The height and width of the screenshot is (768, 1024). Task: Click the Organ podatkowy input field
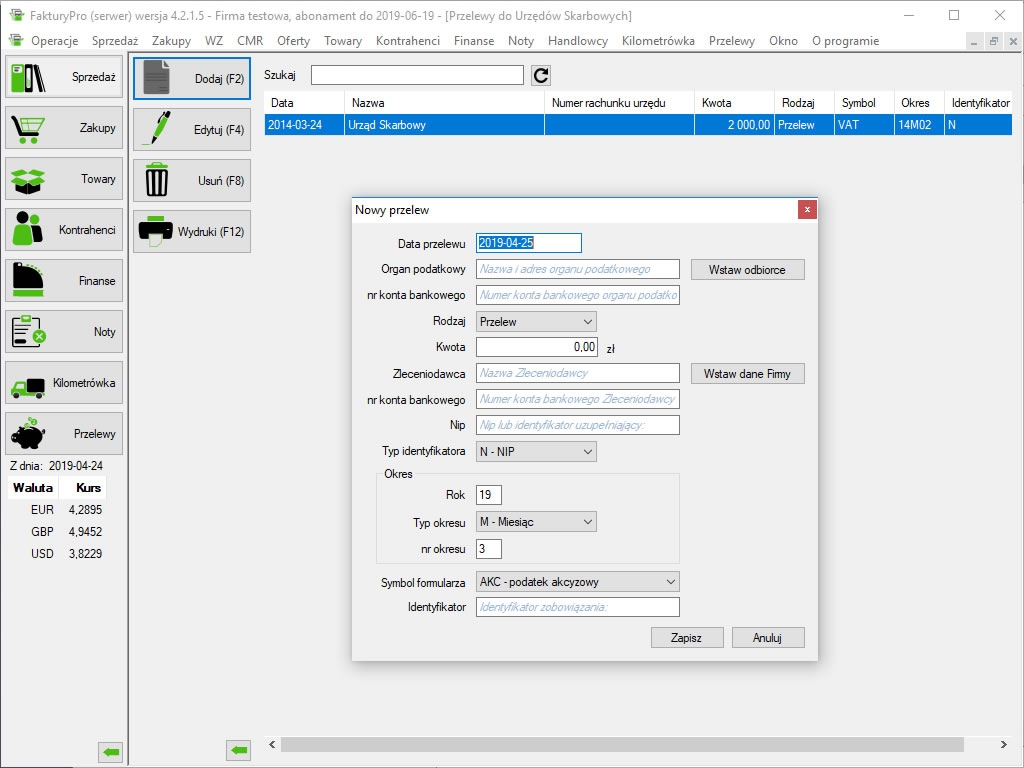coord(577,269)
